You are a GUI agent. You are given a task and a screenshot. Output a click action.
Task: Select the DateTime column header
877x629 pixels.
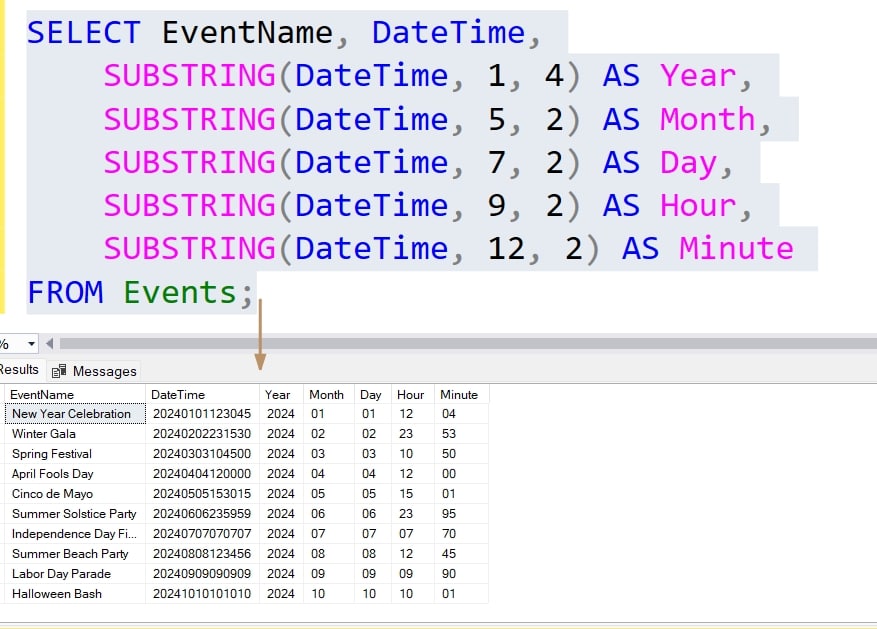[x=178, y=394]
